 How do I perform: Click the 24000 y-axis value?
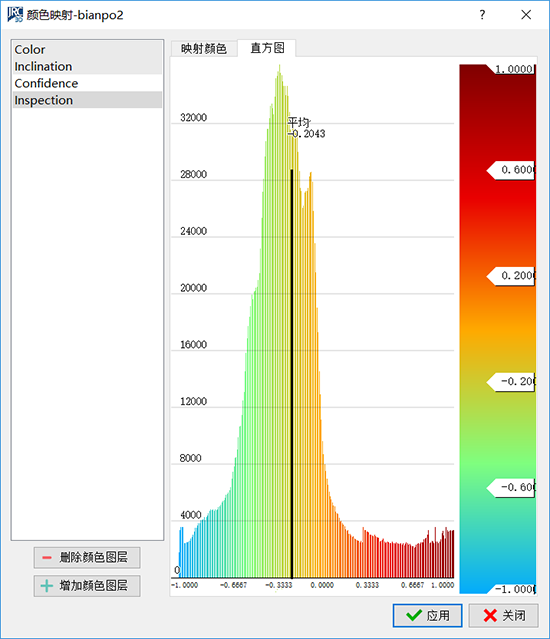pyautogui.click(x=194, y=231)
